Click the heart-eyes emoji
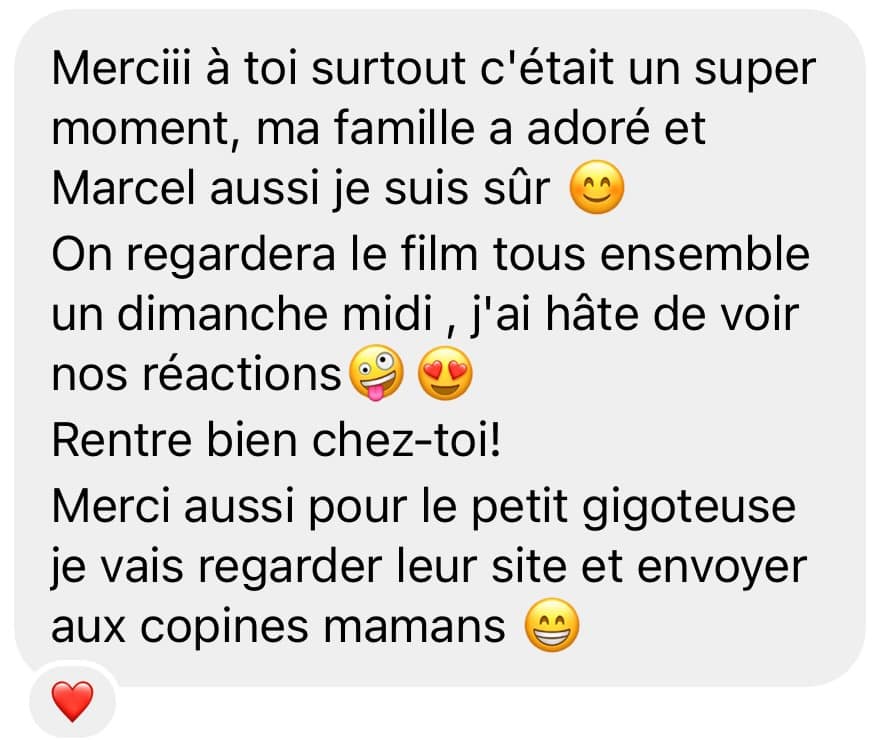 coord(445,373)
